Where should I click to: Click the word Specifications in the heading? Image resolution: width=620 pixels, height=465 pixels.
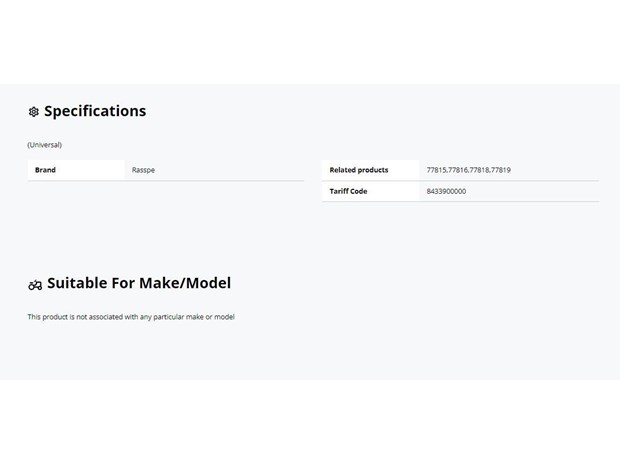pyautogui.click(x=95, y=111)
